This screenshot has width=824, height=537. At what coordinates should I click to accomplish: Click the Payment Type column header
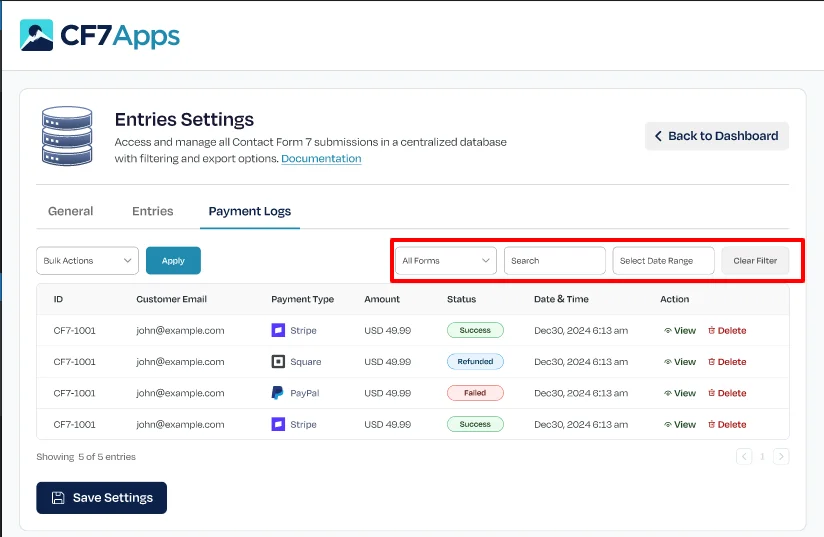click(x=302, y=299)
